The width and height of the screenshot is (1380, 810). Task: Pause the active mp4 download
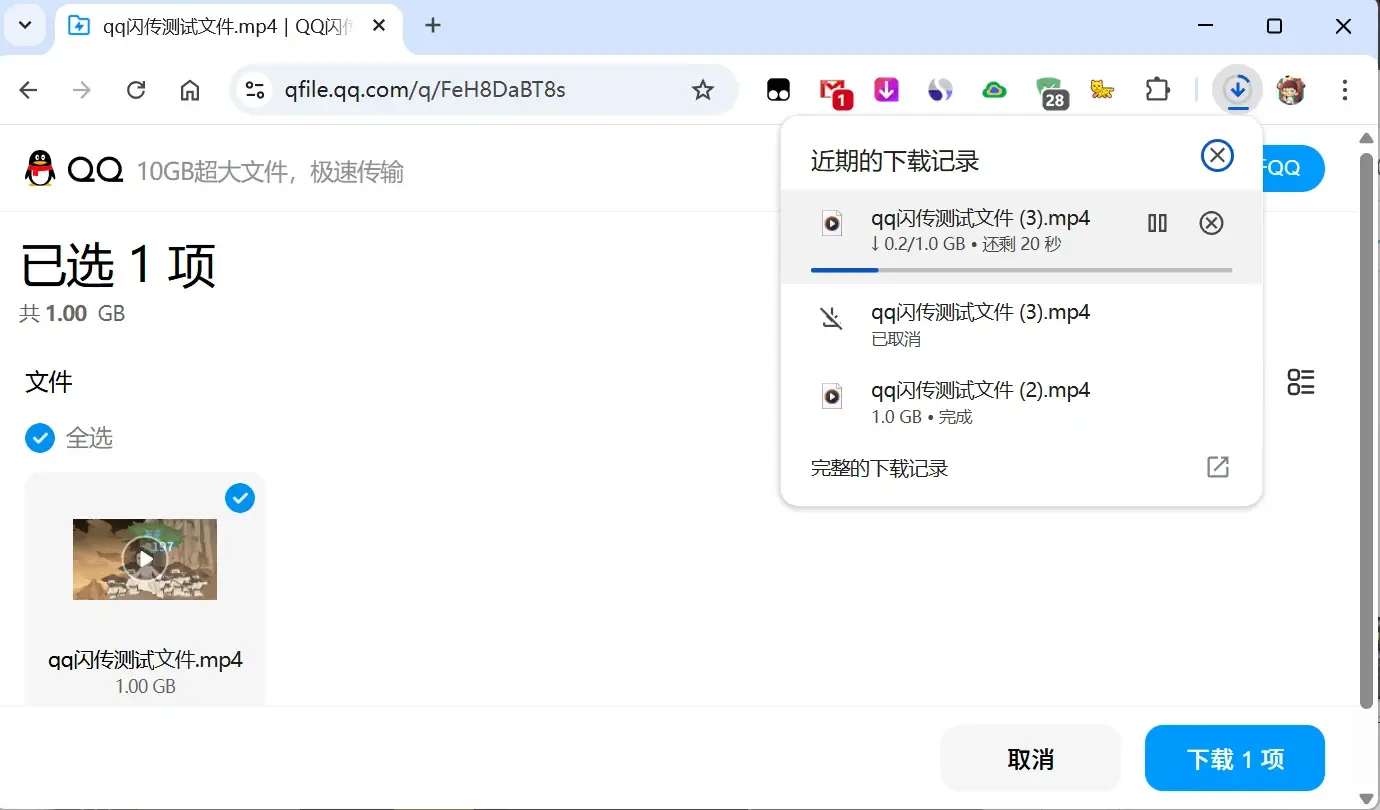pyautogui.click(x=1157, y=223)
